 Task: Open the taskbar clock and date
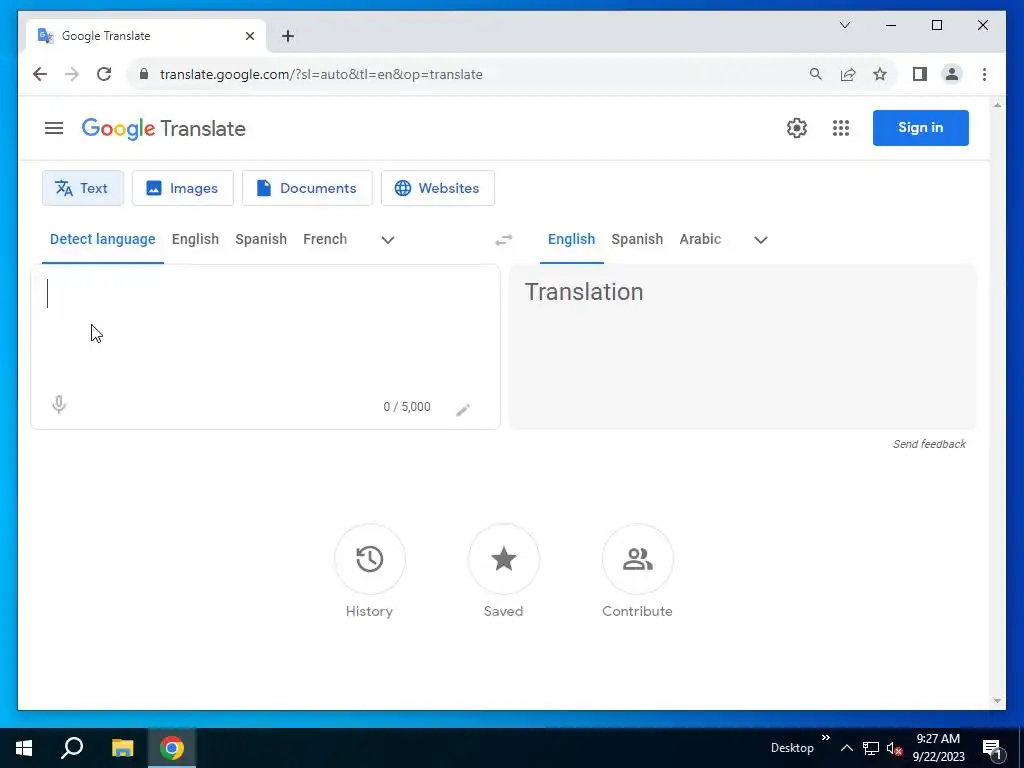pyautogui.click(x=938, y=748)
